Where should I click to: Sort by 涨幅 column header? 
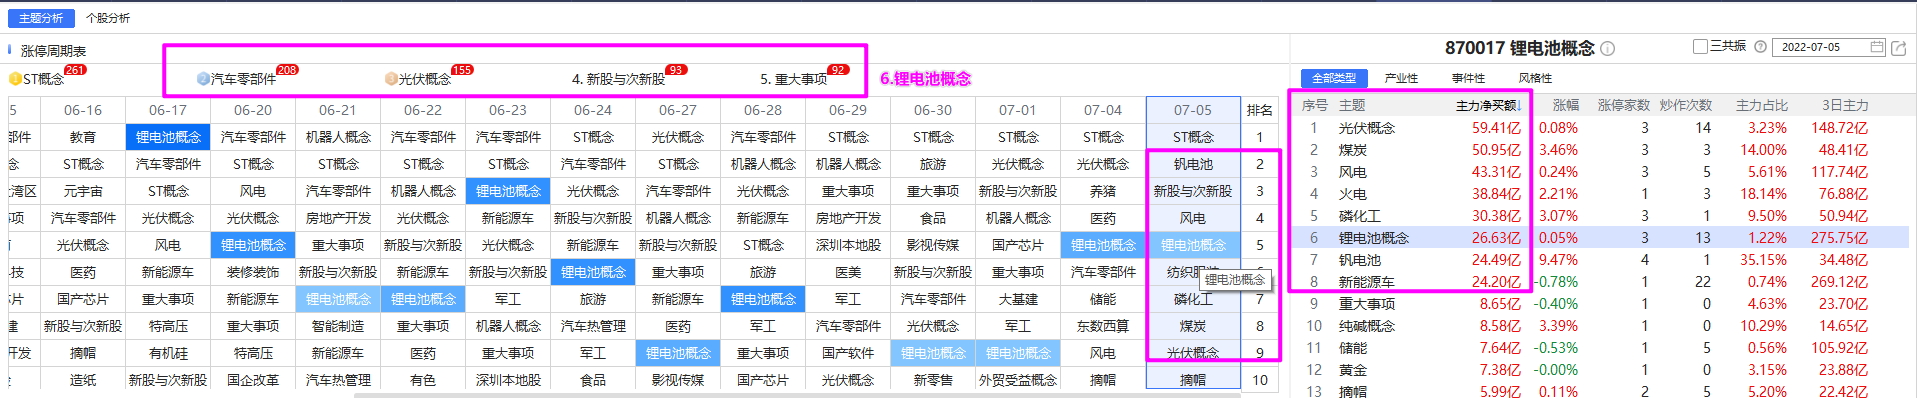tap(1565, 105)
